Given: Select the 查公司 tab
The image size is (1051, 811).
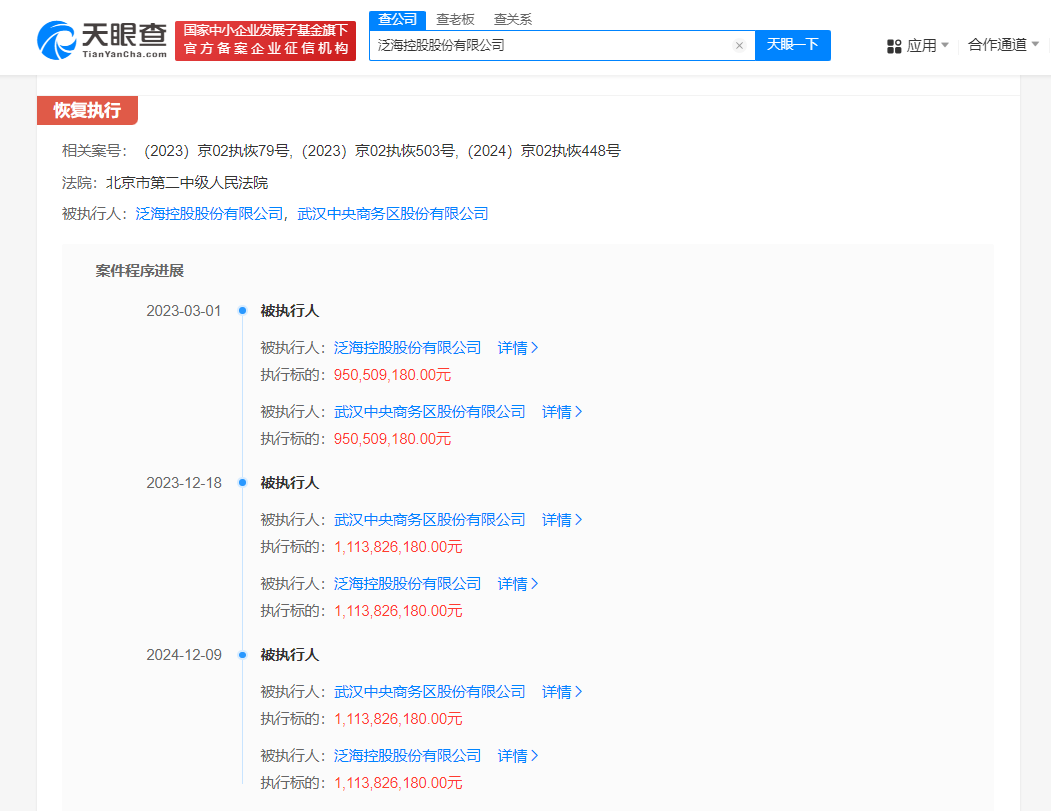Looking at the screenshot, I should [397, 19].
